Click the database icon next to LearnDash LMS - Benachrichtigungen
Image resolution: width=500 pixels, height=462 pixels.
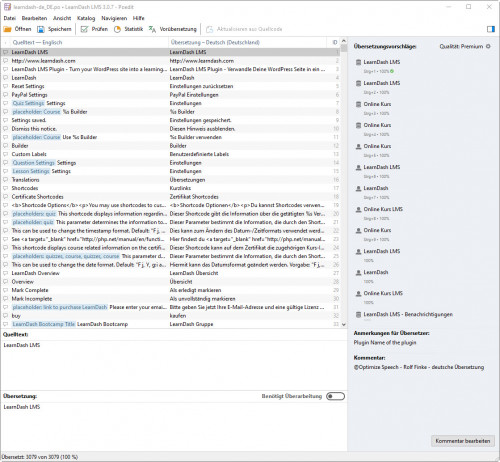coord(358,314)
